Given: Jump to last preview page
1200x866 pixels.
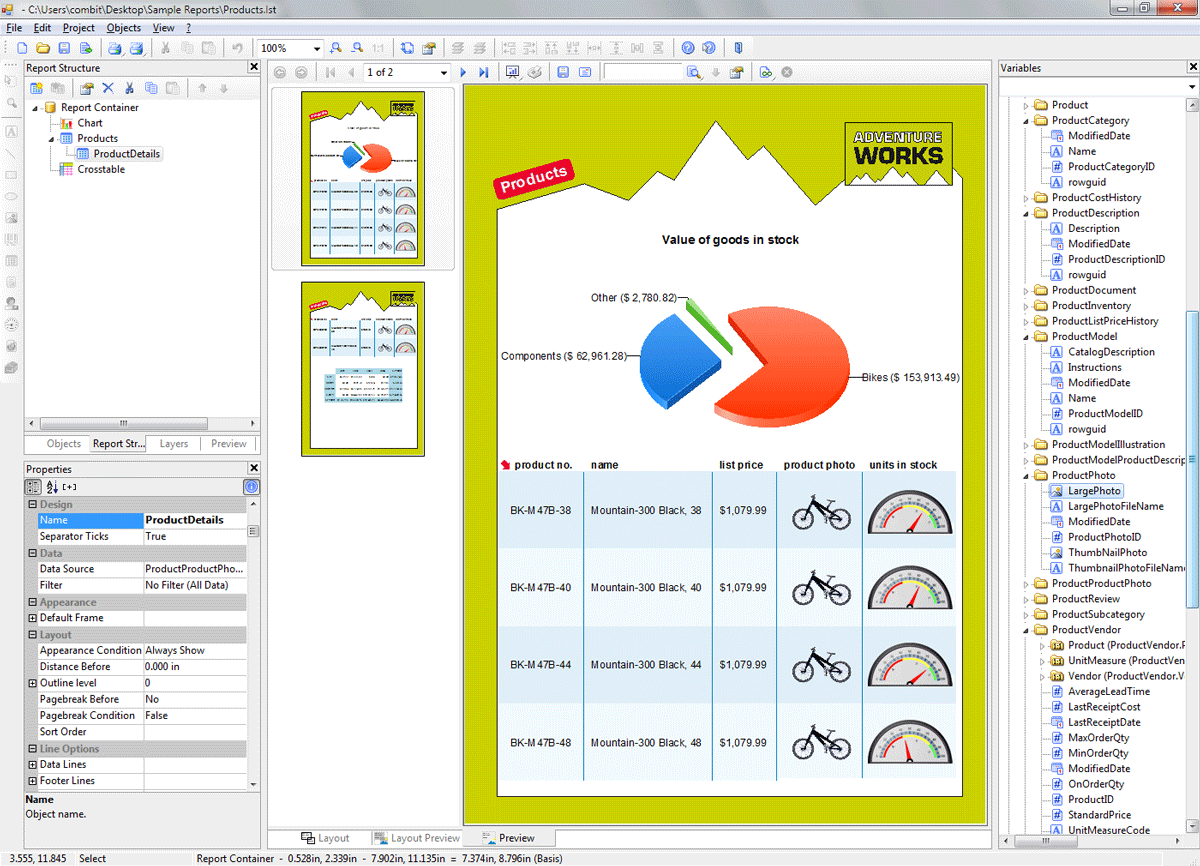Looking at the screenshot, I should (483, 73).
